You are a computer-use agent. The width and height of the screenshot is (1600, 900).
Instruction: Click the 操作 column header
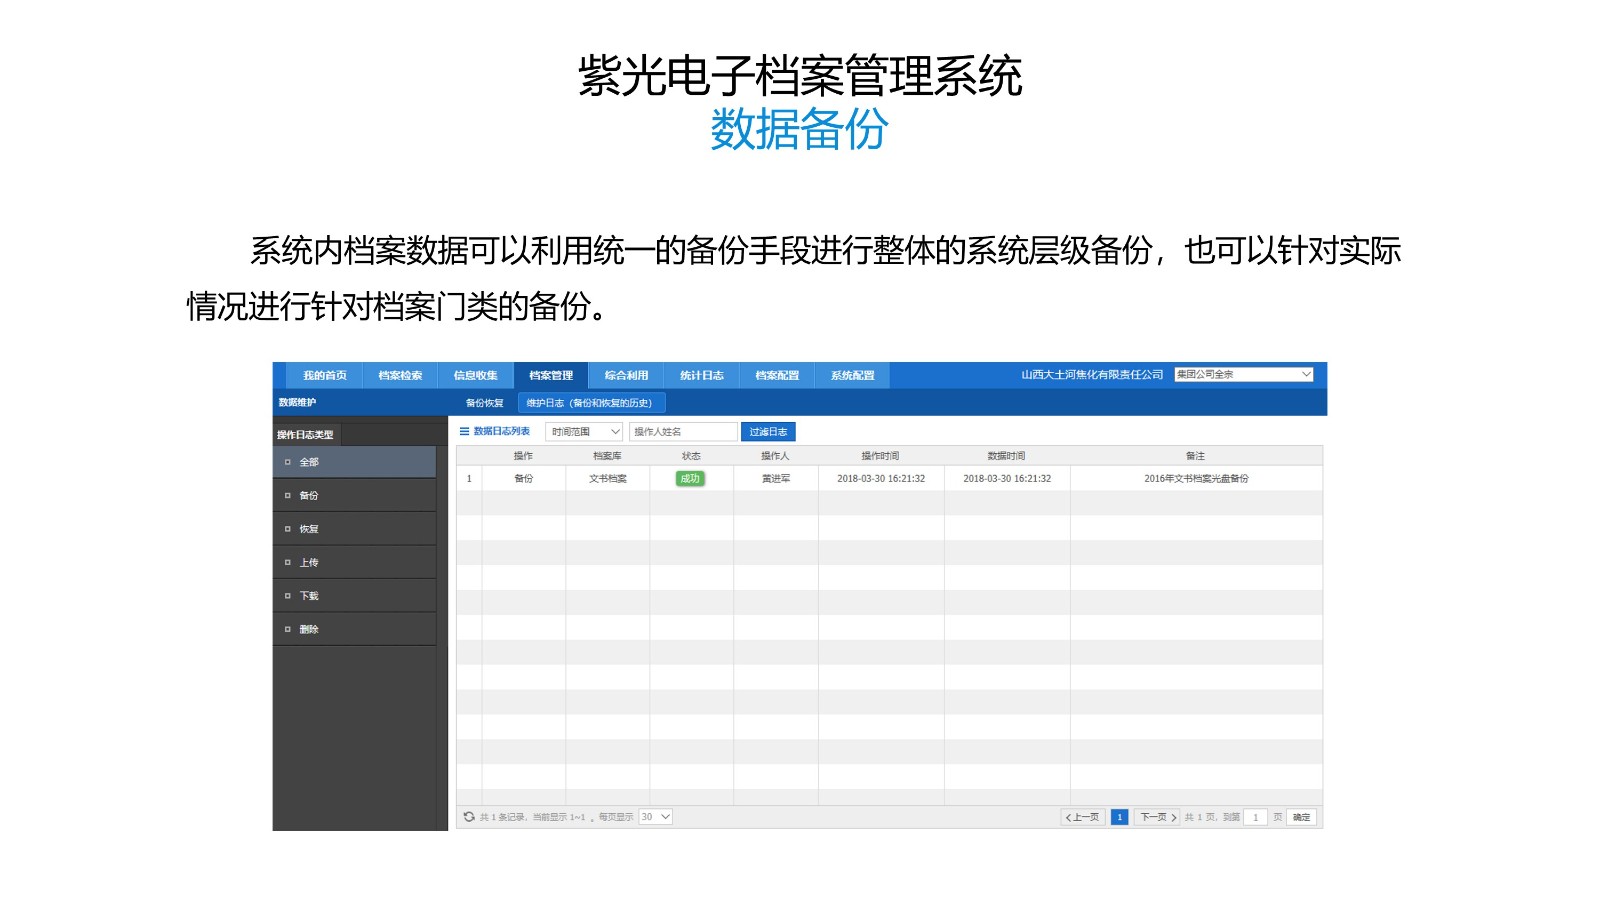tap(523, 456)
